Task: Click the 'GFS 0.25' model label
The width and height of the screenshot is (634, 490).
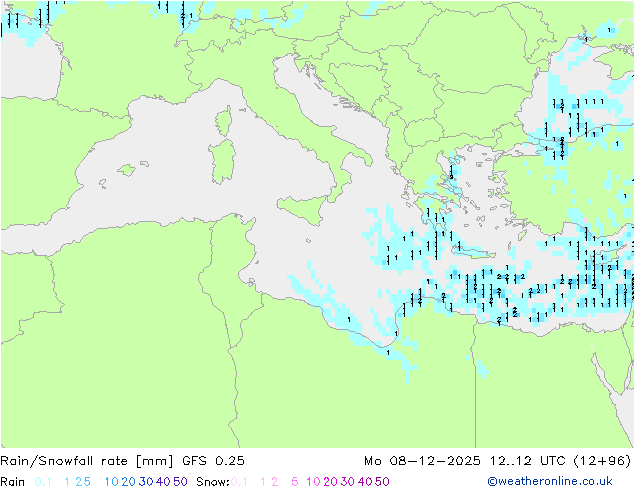Action: coord(213,461)
